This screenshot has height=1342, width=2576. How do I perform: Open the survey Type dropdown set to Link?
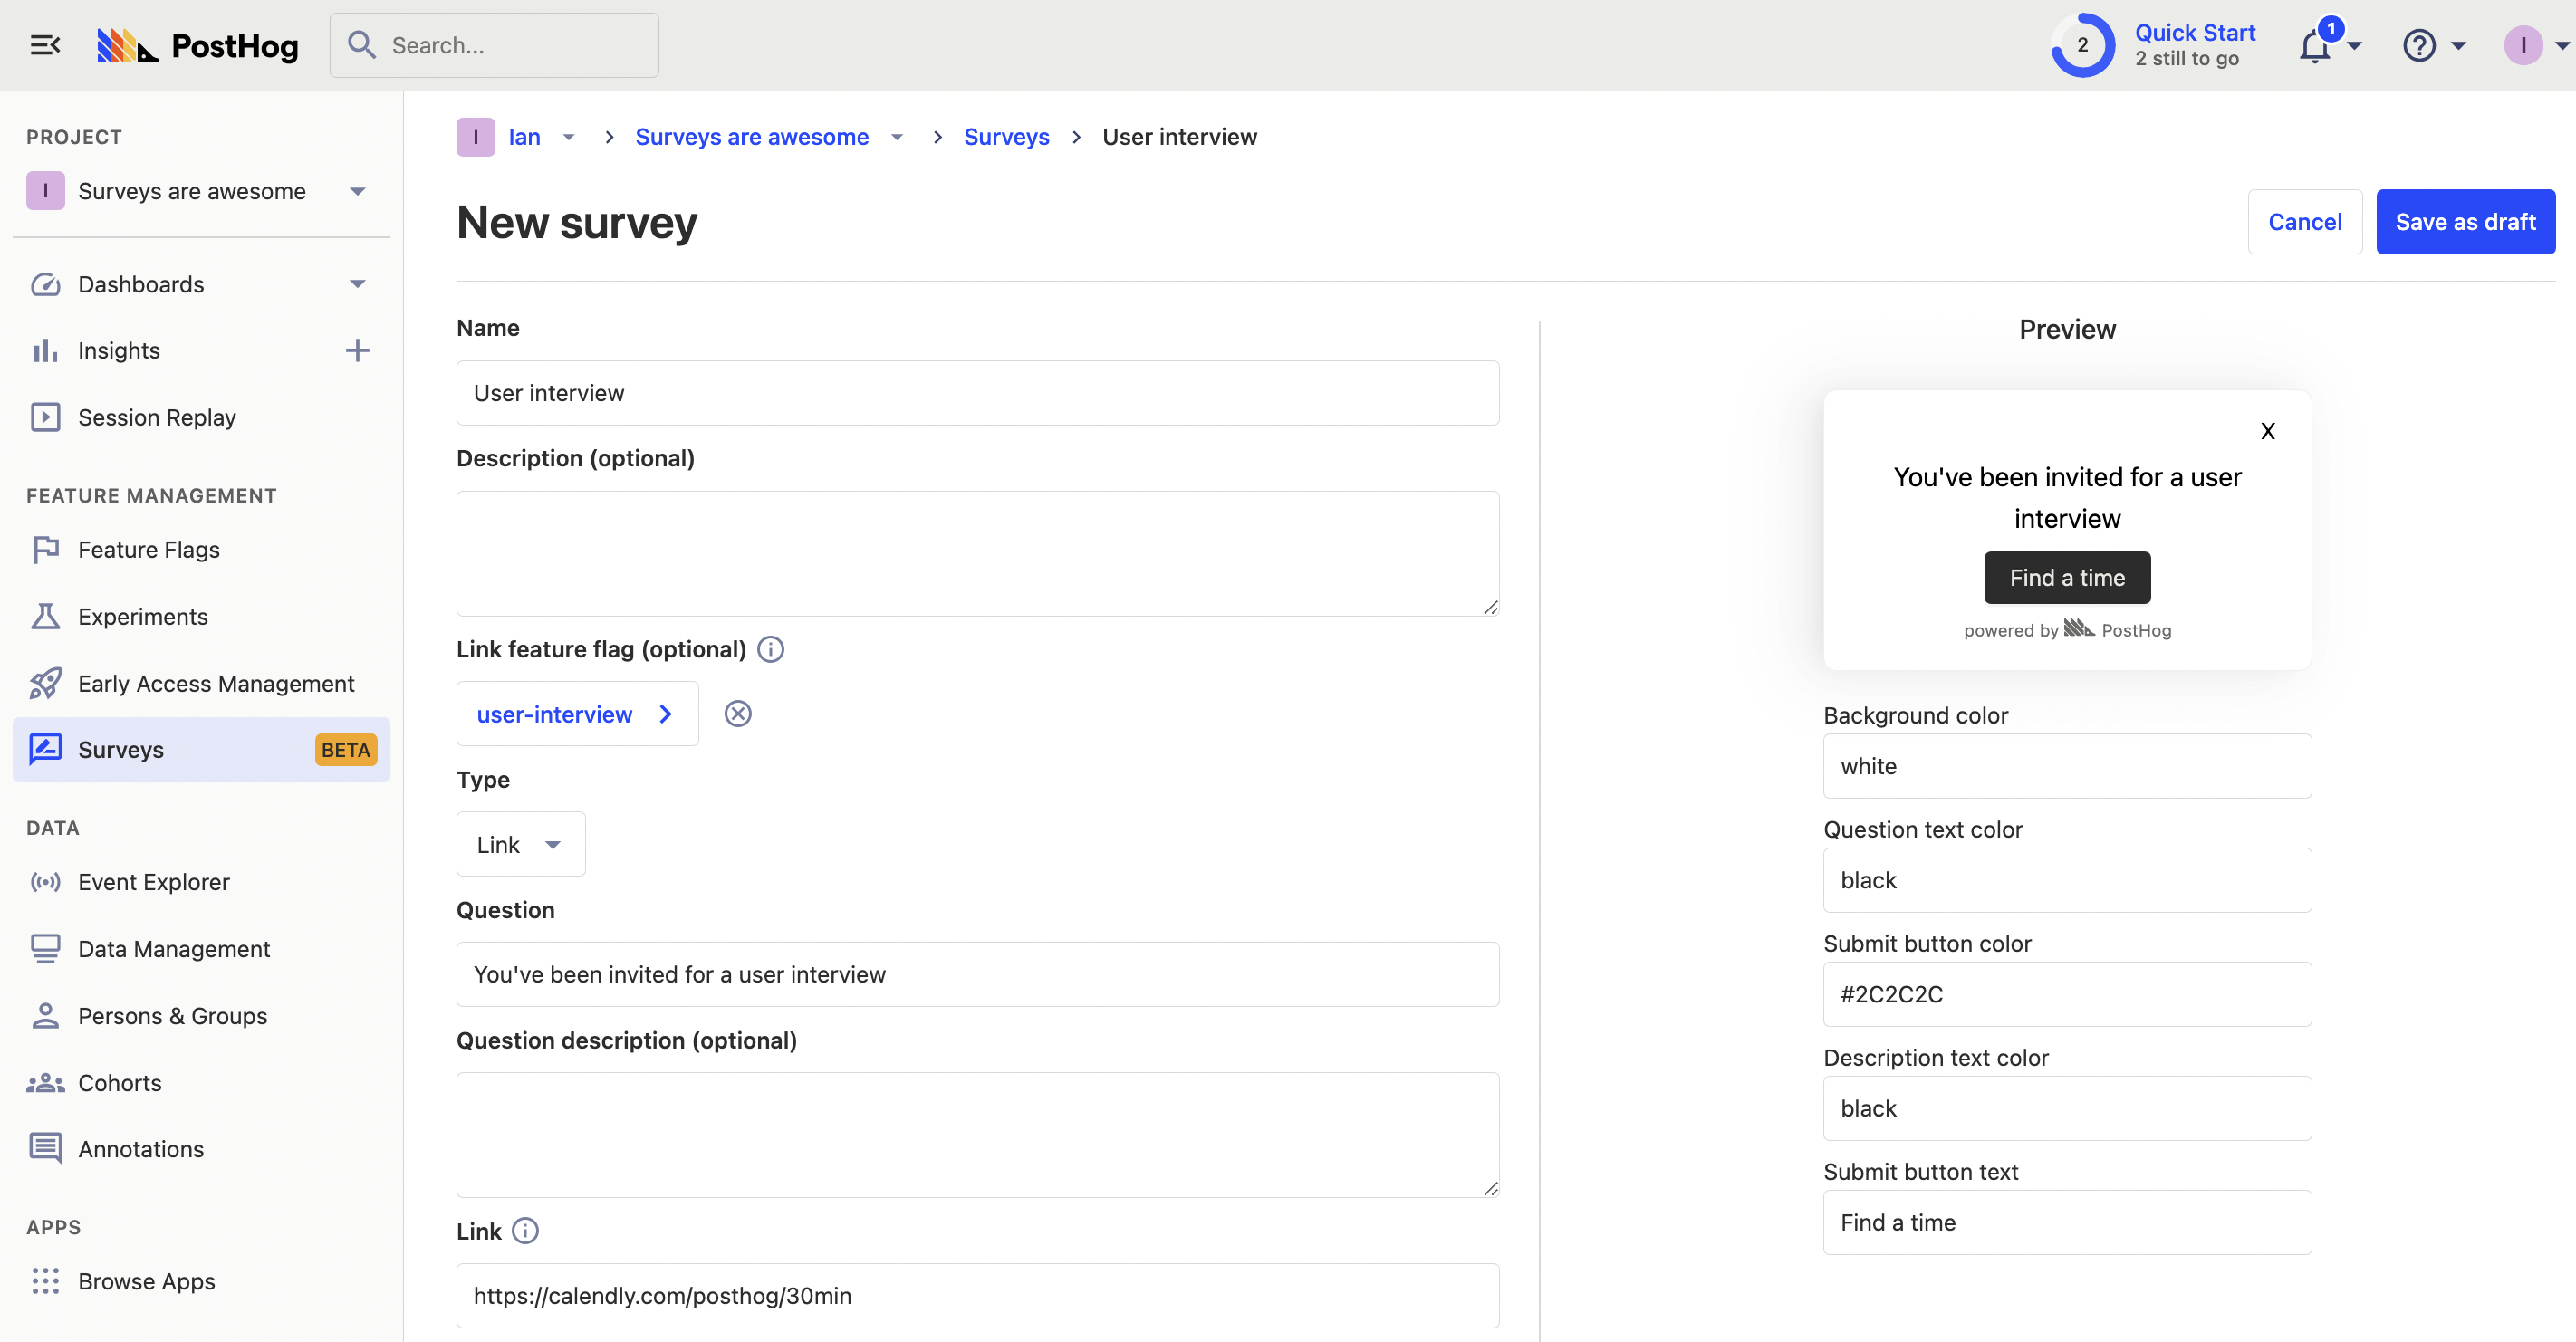[520, 845]
